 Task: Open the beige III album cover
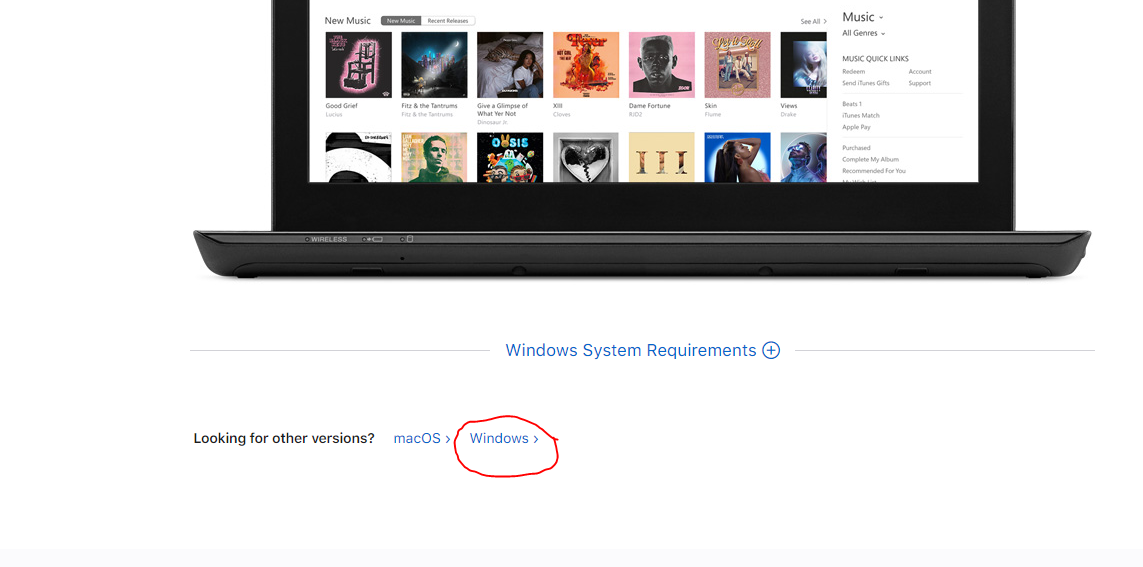[x=661, y=157]
